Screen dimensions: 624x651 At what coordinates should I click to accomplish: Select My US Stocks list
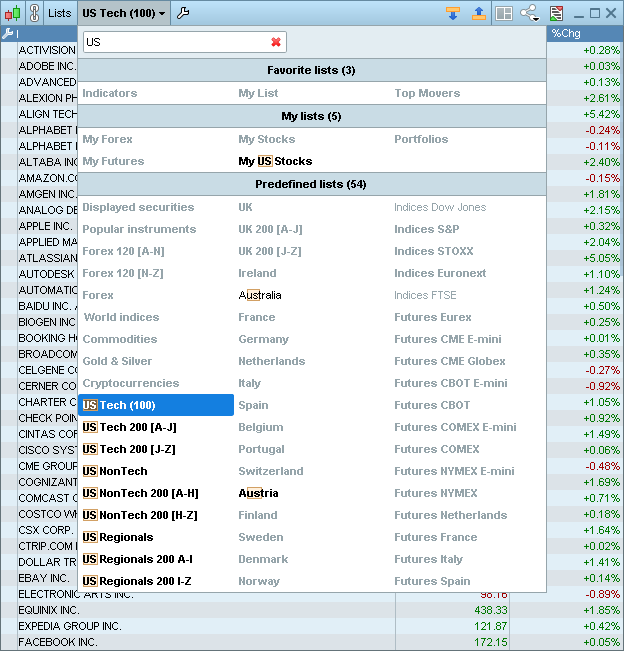tap(275, 161)
